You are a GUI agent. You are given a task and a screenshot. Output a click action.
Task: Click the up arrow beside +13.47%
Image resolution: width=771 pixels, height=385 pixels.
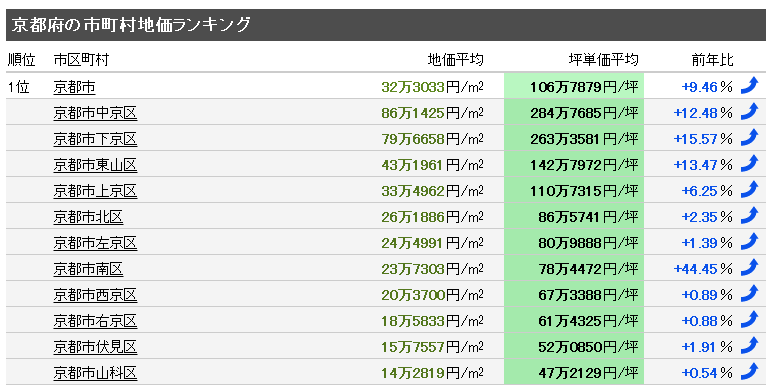coord(750,163)
